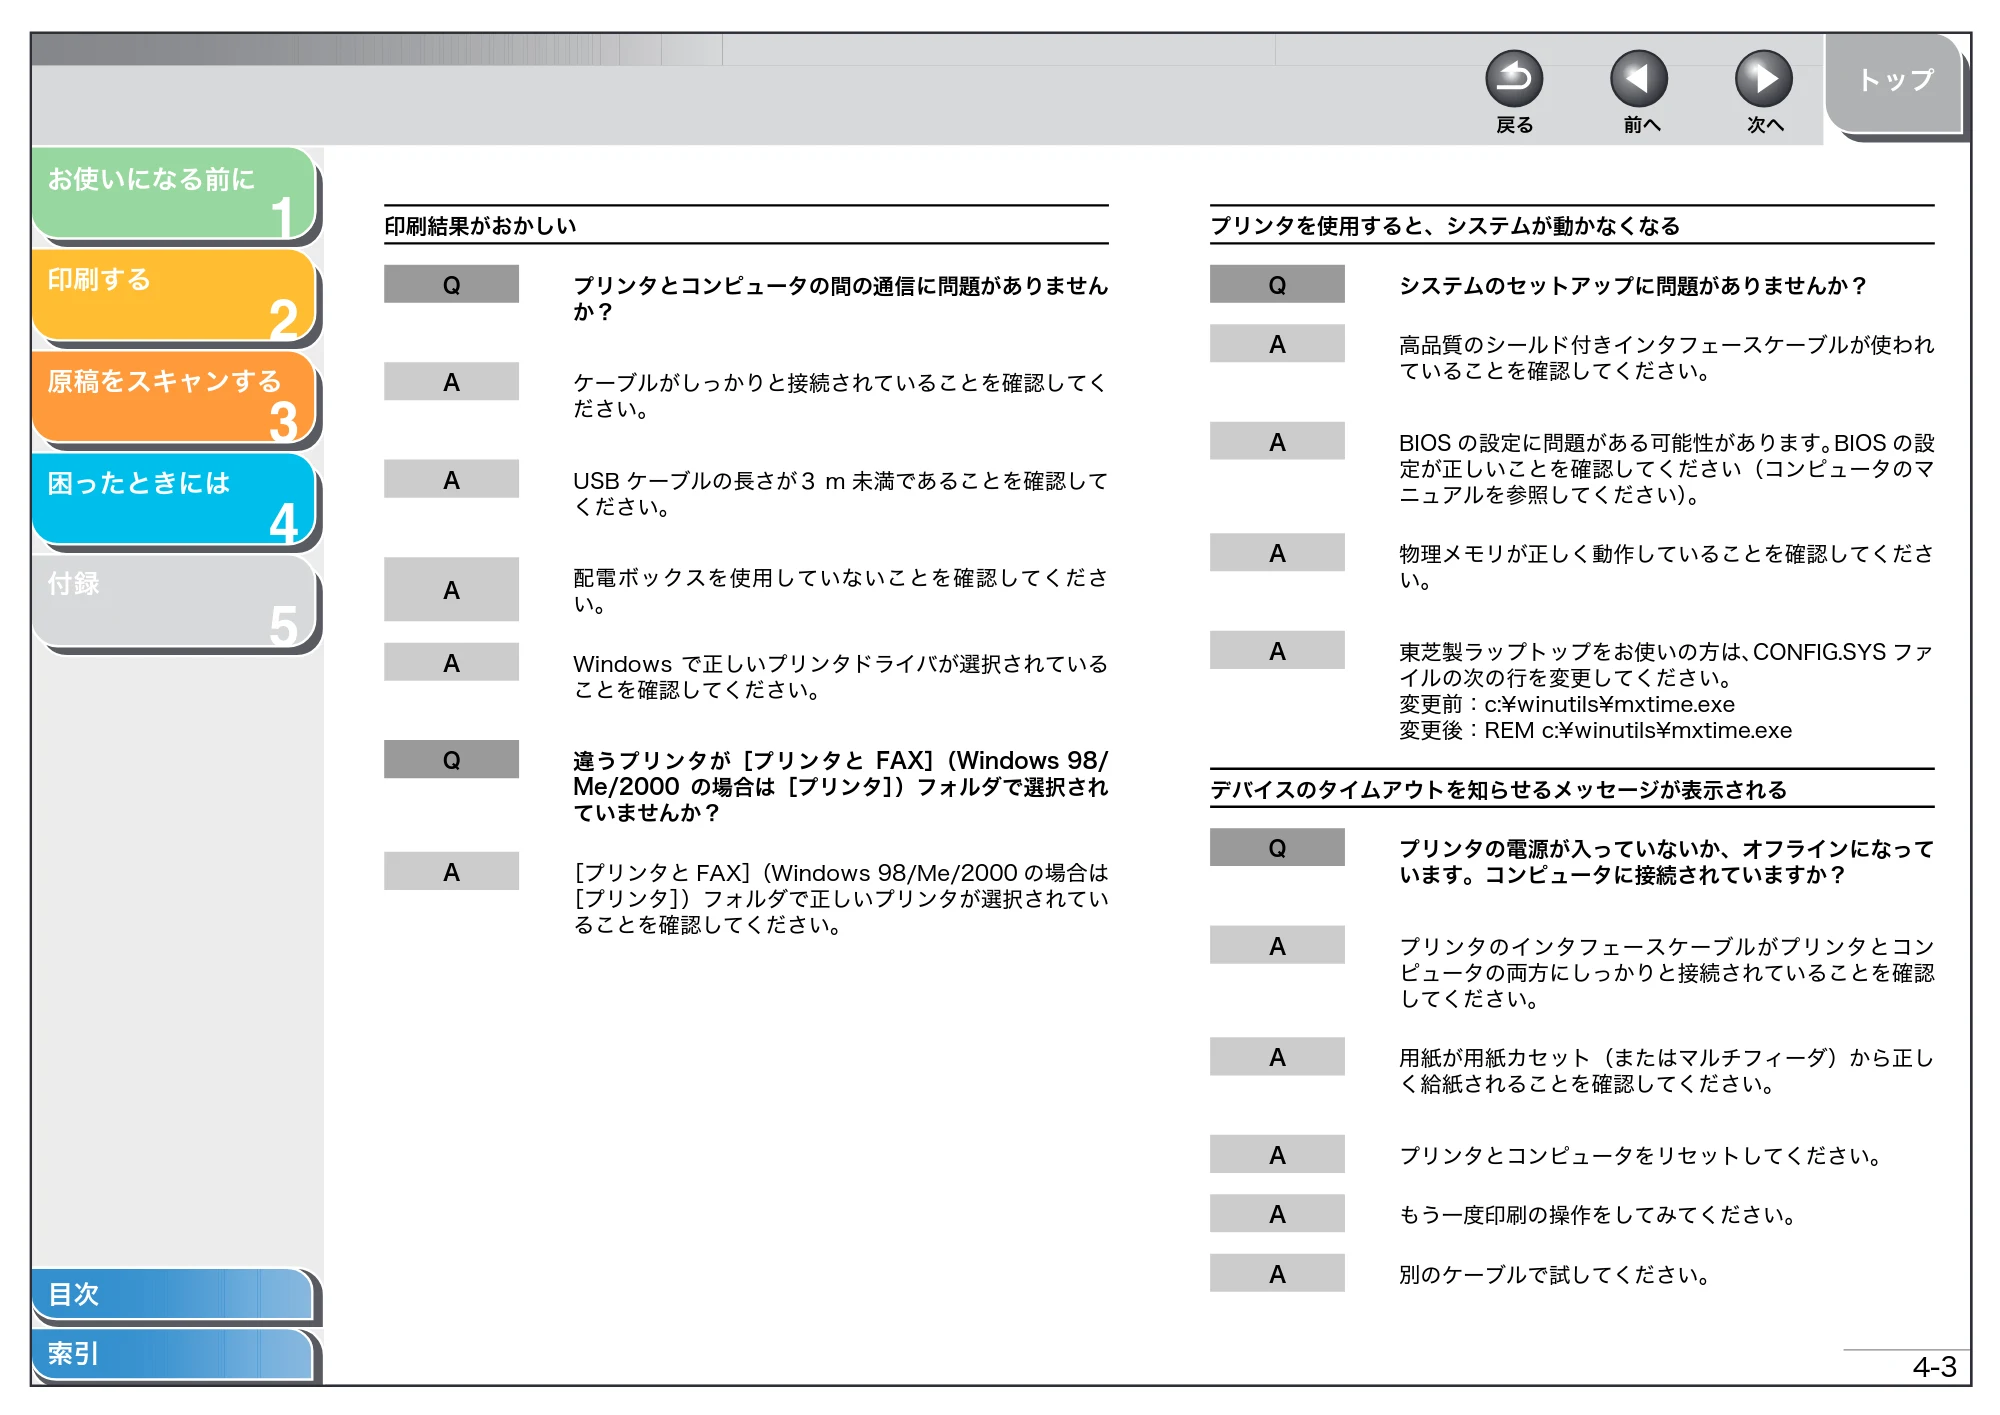Open chapter 4 困ったときには
The width and height of the screenshot is (2000, 1415).
pos(174,499)
